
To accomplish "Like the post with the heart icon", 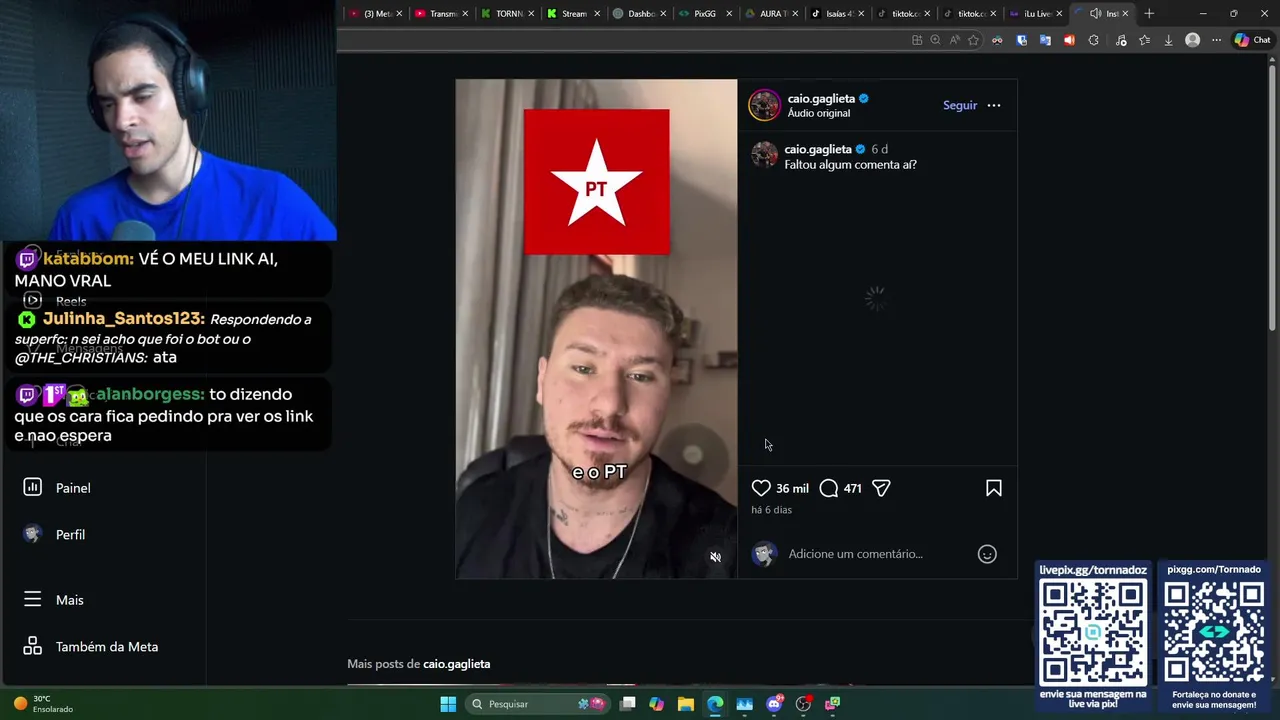I will click(761, 488).
